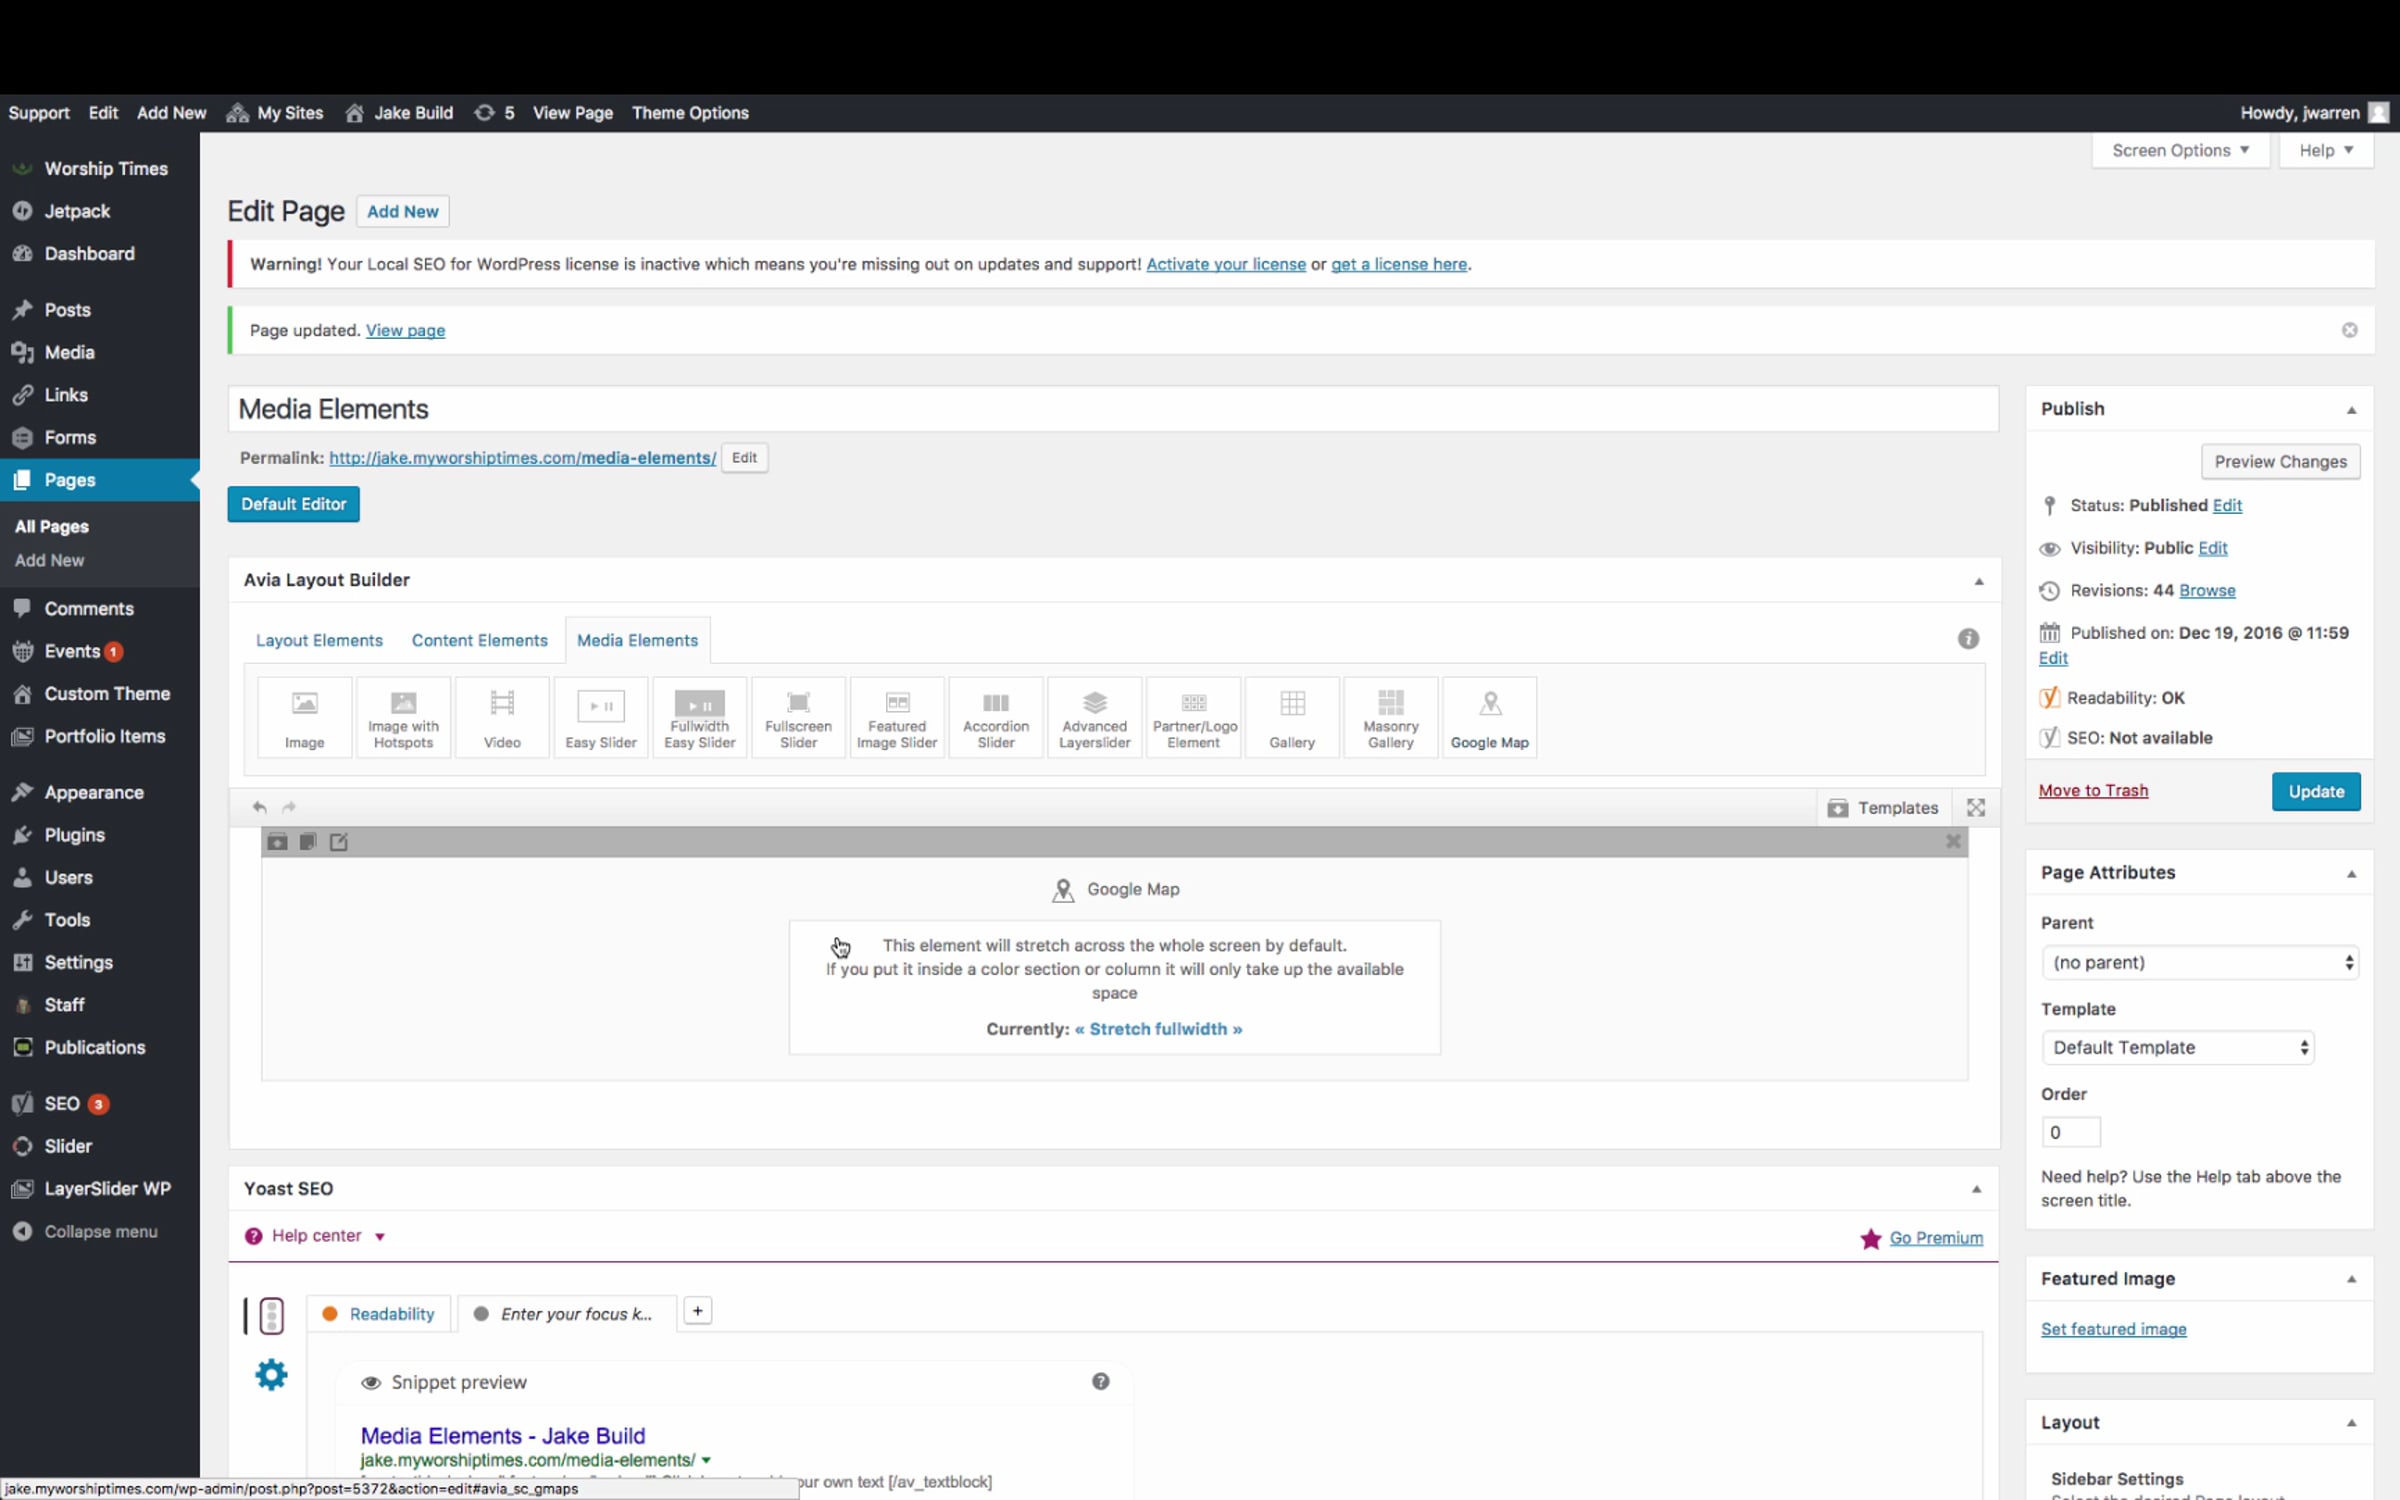Insert the Google Map element icon
This screenshot has width=2400, height=1500.
click(x=1489, y=717)
